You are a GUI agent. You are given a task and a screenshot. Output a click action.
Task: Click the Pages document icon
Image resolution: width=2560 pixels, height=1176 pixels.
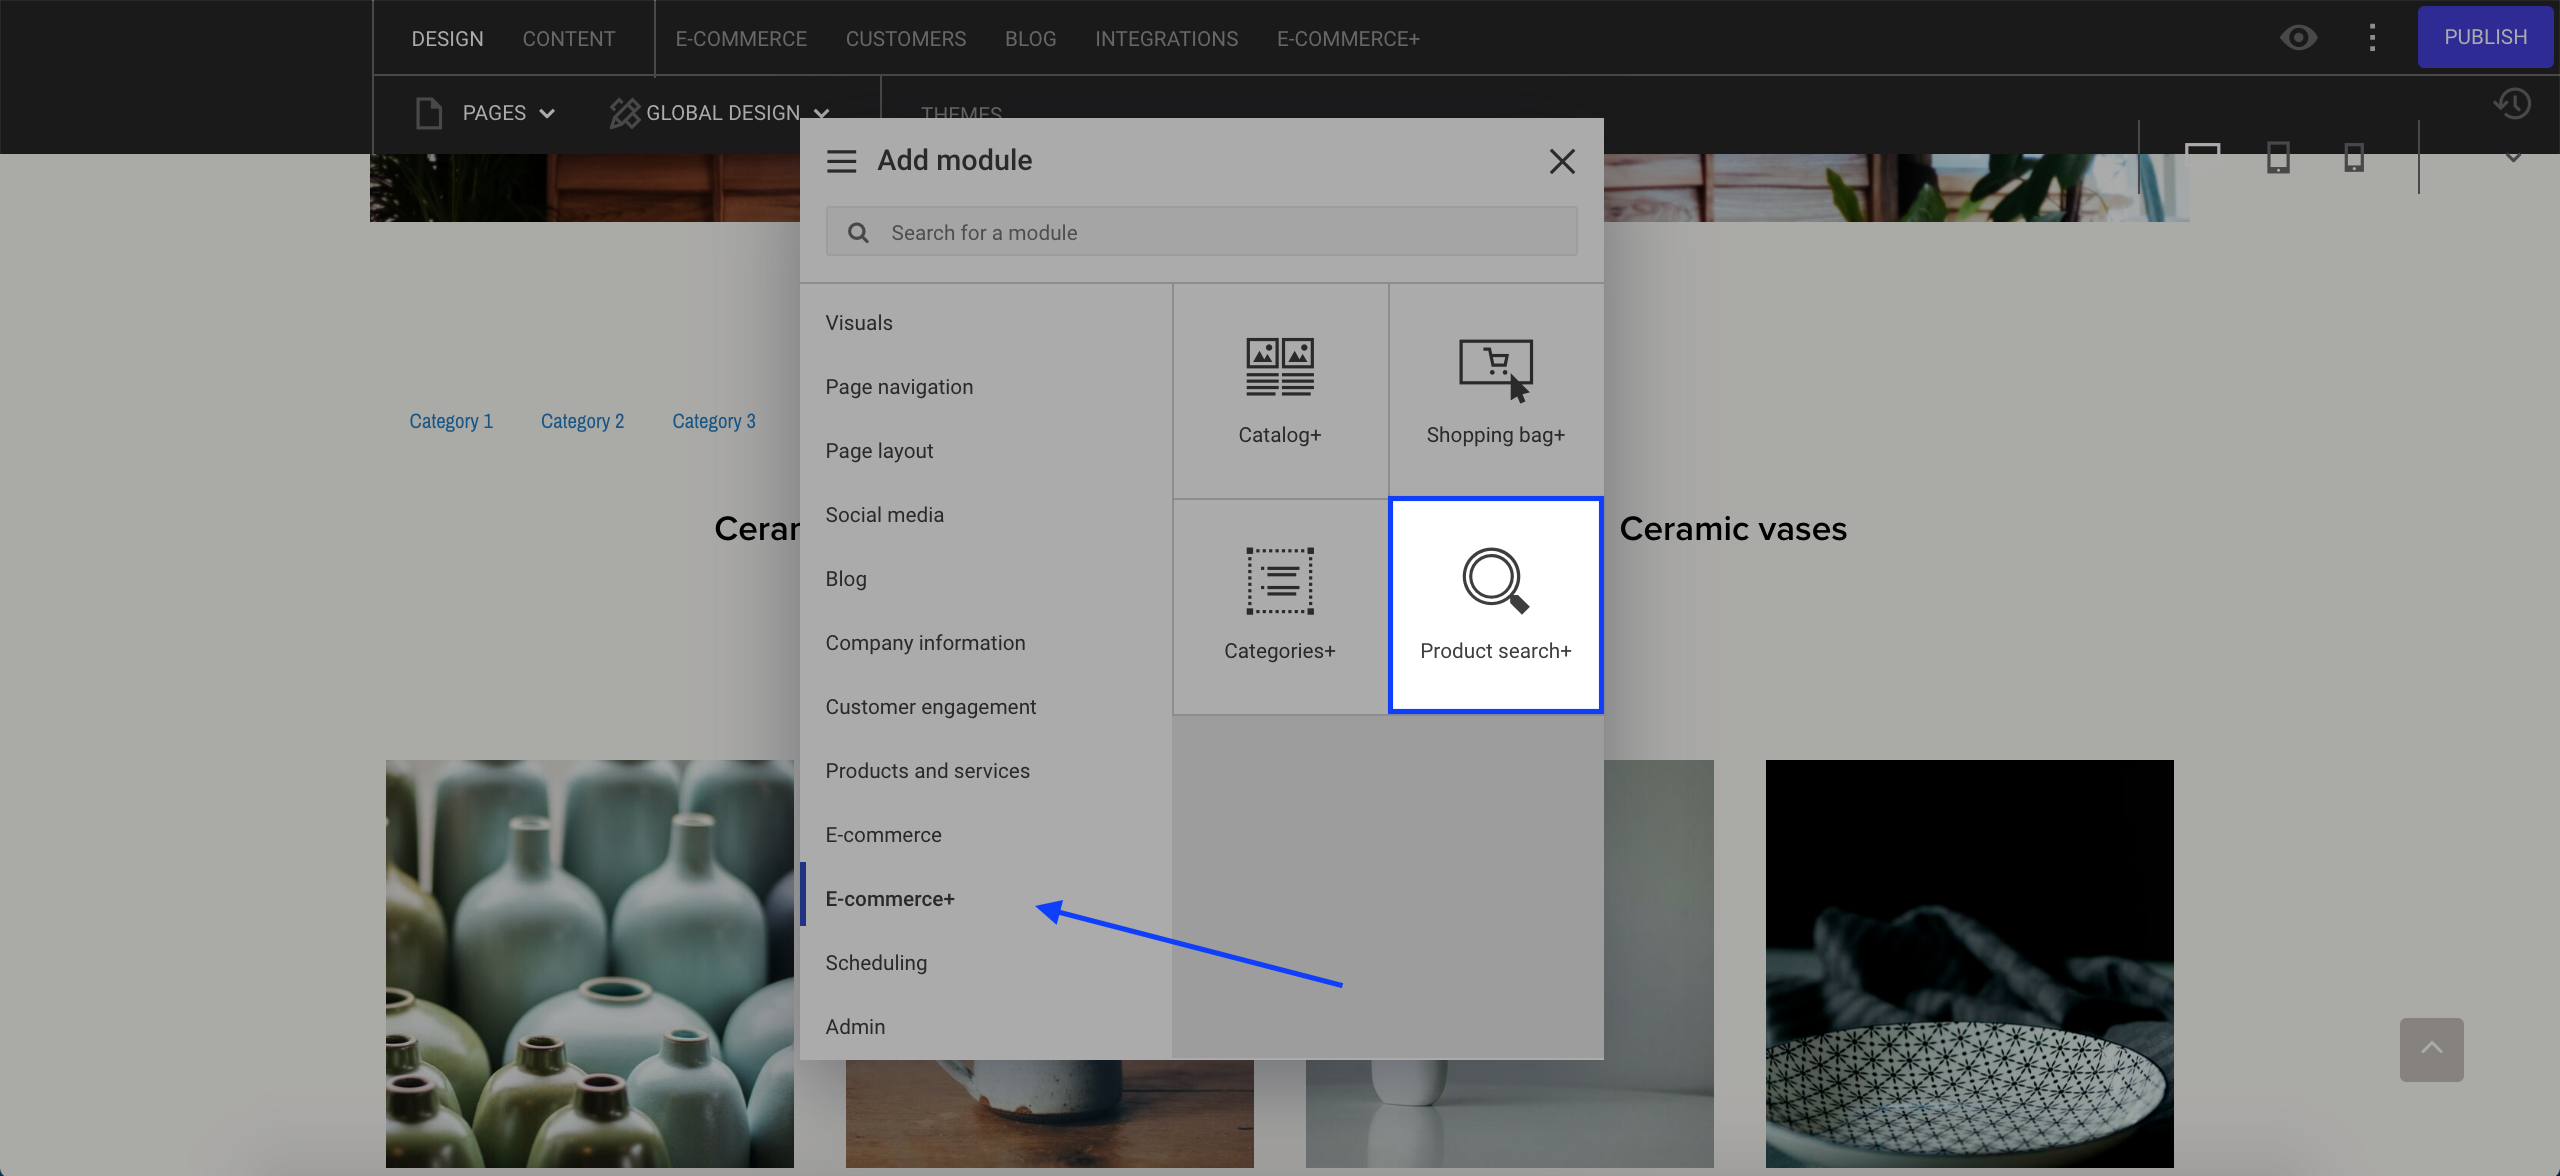click(429, 113)
